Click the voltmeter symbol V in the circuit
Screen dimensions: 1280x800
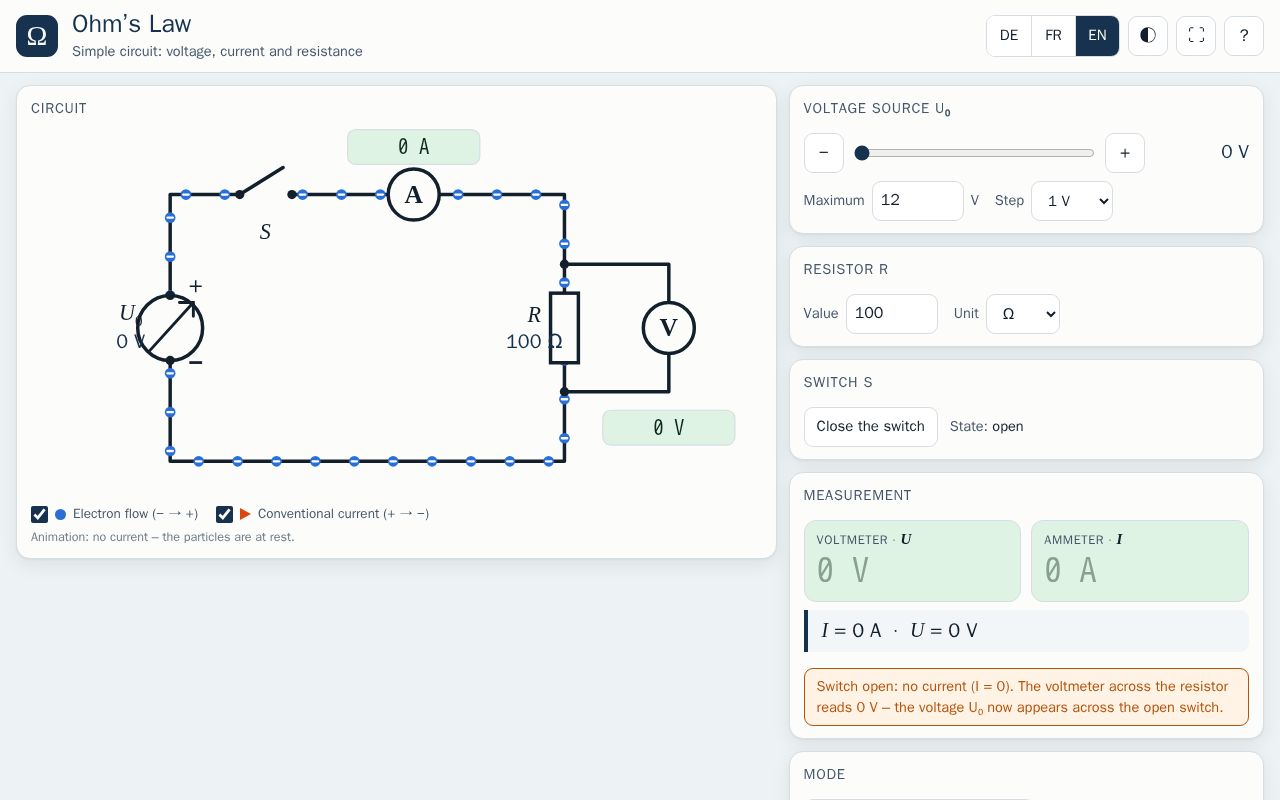669,328
